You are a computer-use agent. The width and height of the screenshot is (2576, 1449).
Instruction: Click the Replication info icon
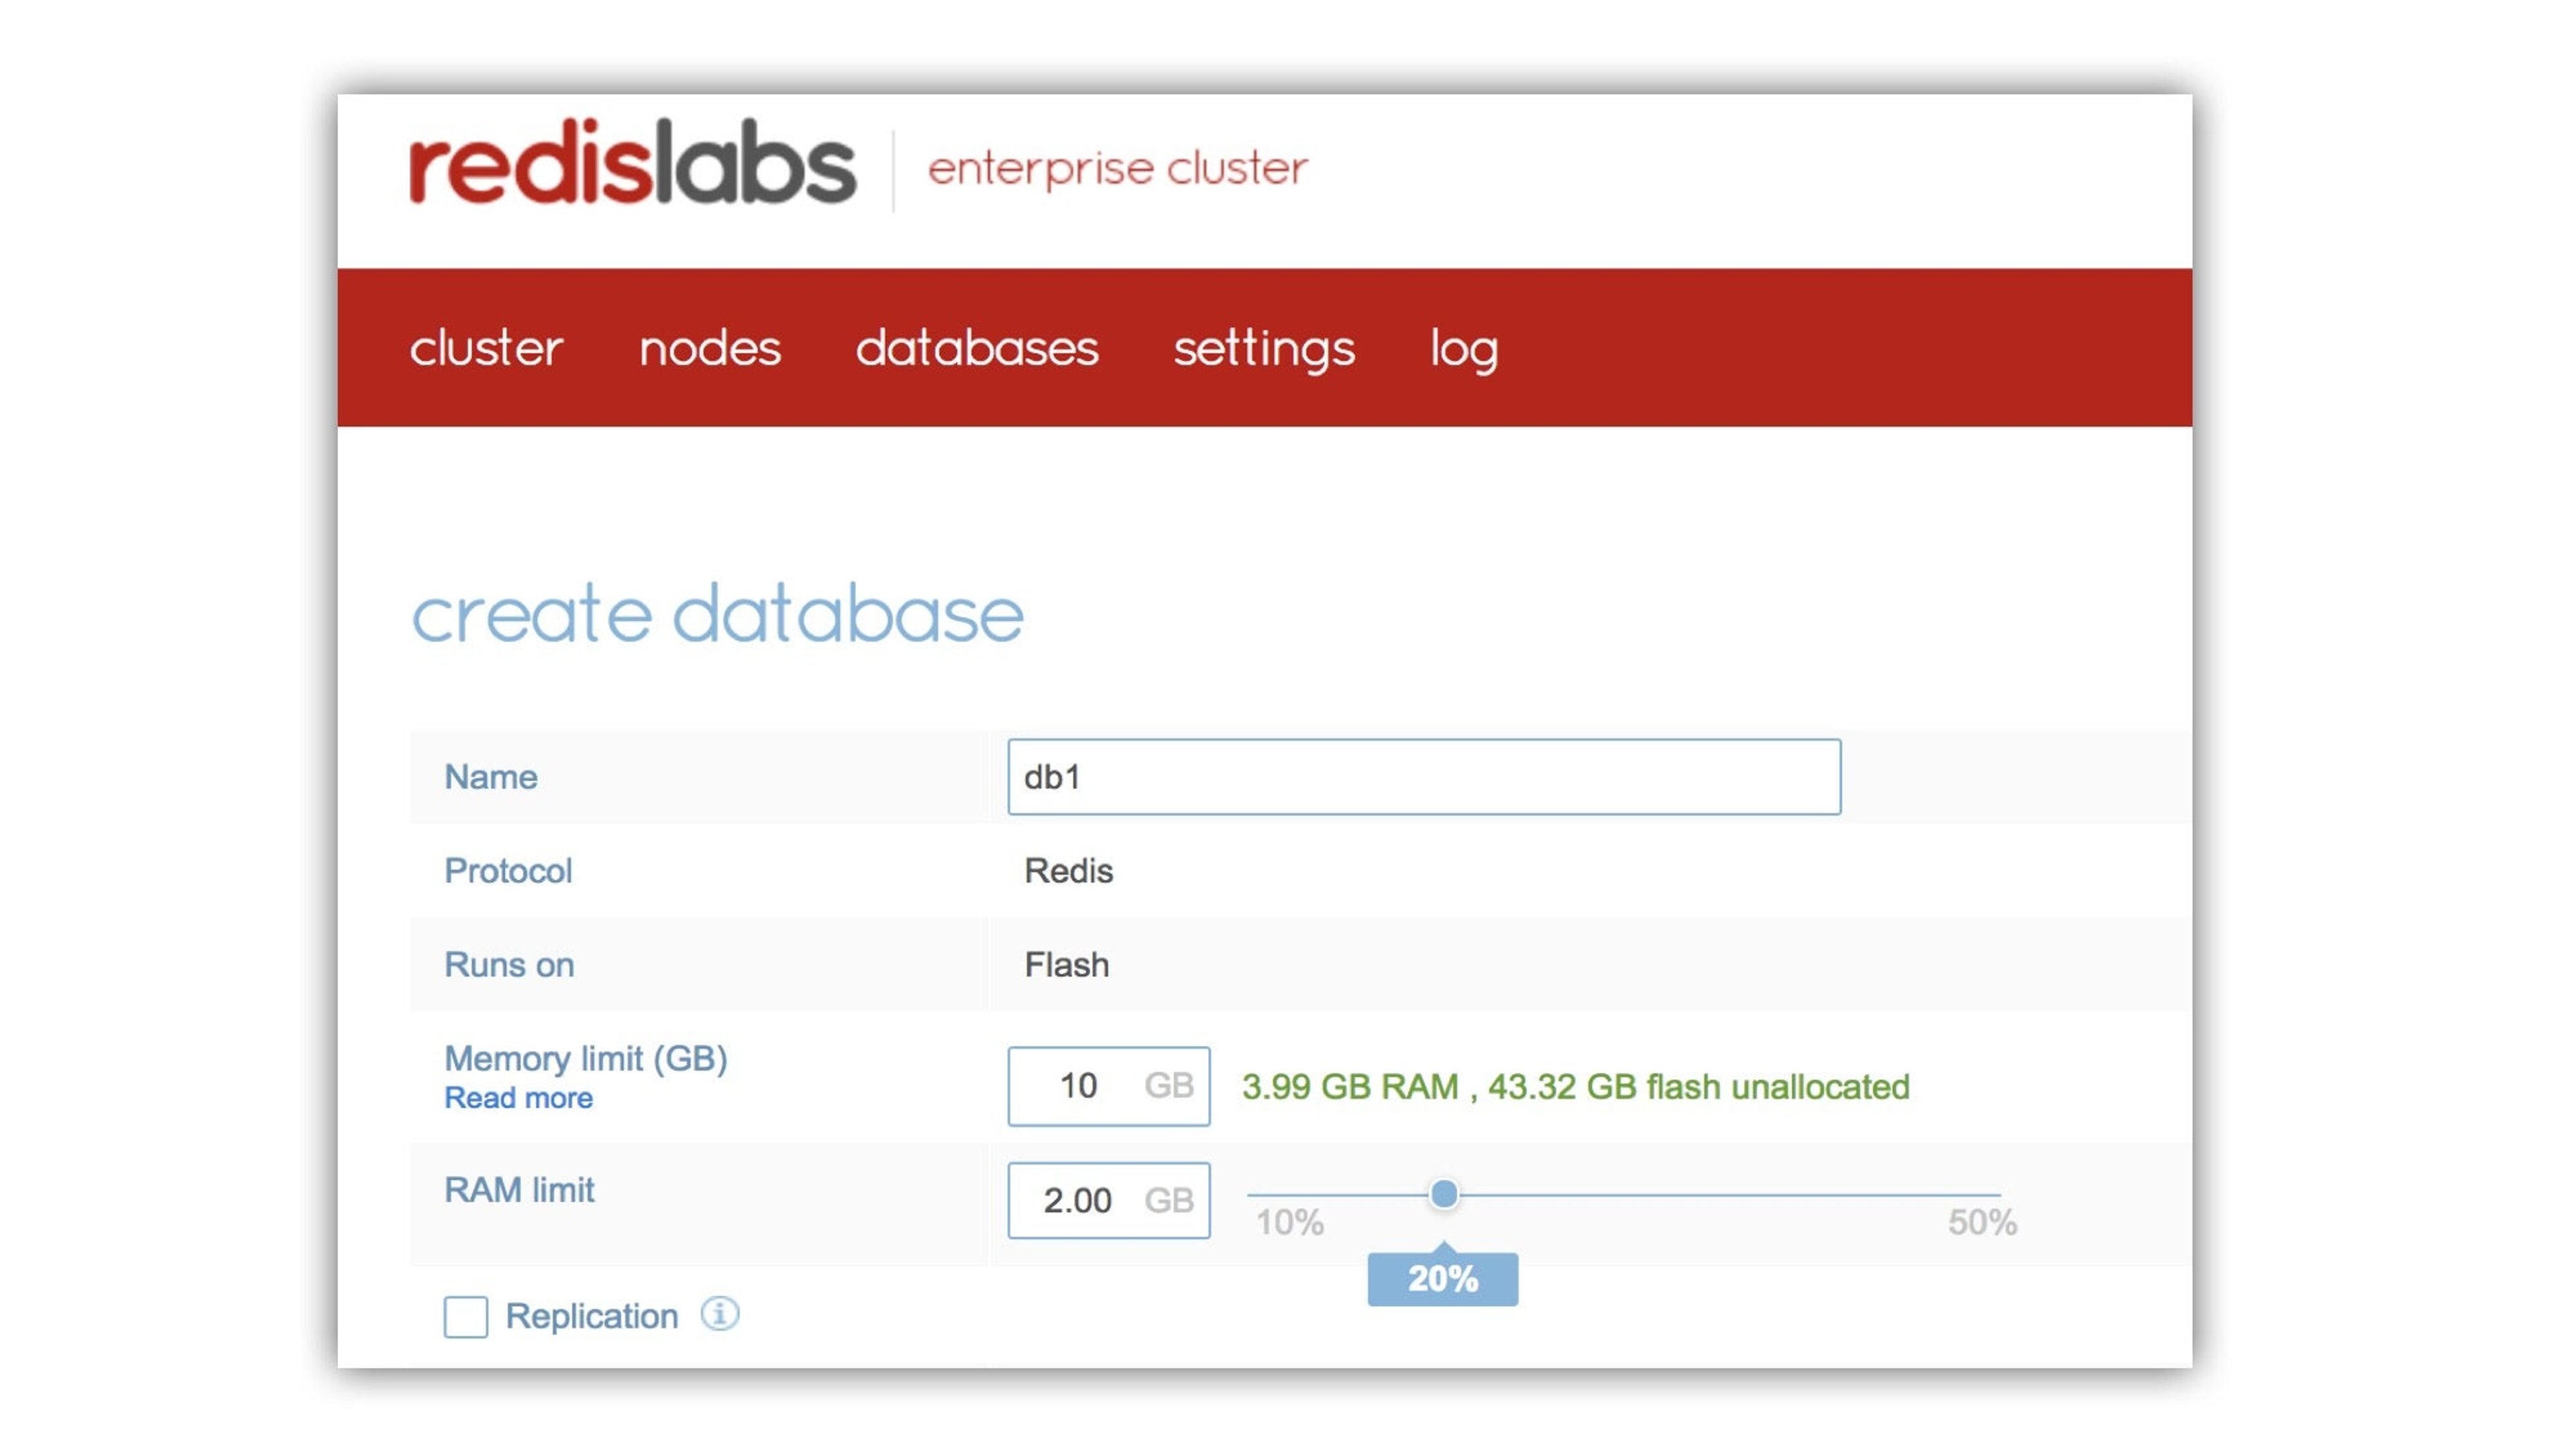tap(719, 1313)
